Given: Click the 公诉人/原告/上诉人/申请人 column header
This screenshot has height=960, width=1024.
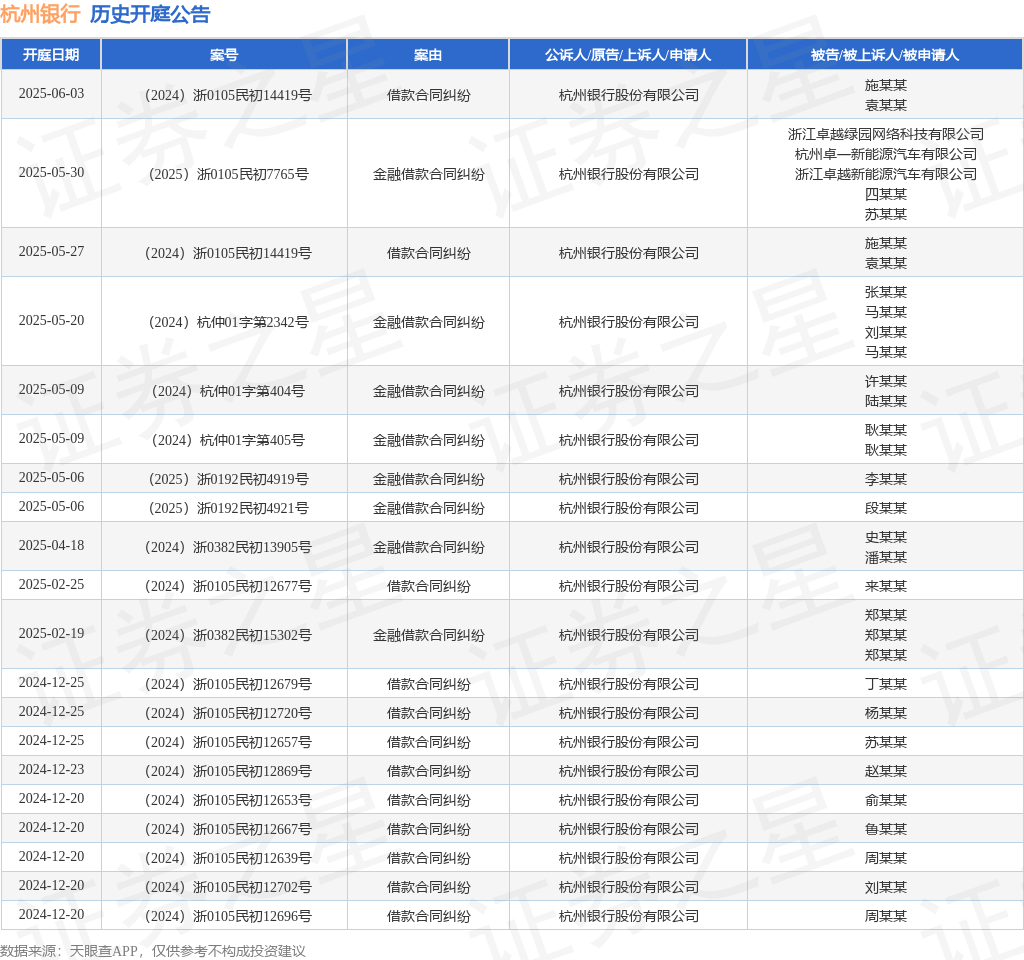Looking at the screenshot, I should coord(628,55).
